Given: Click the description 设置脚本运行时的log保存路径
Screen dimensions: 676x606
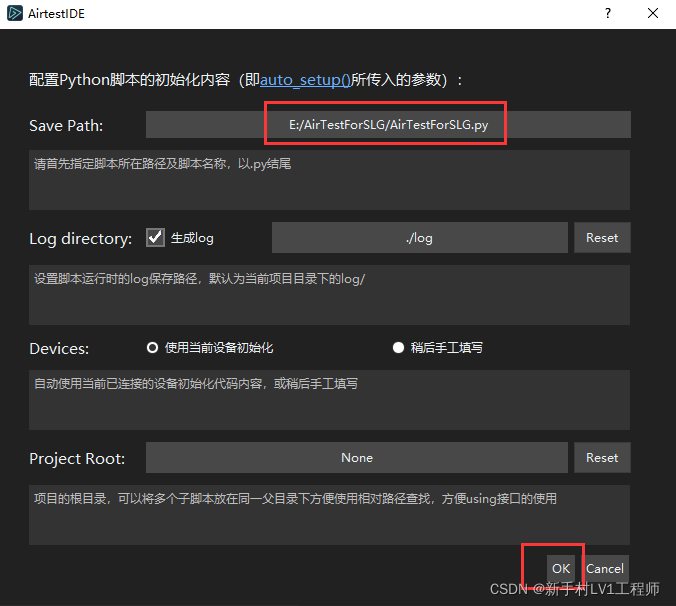Looking at the screenshot, I should pyautogui.click(x=199, y=279).
